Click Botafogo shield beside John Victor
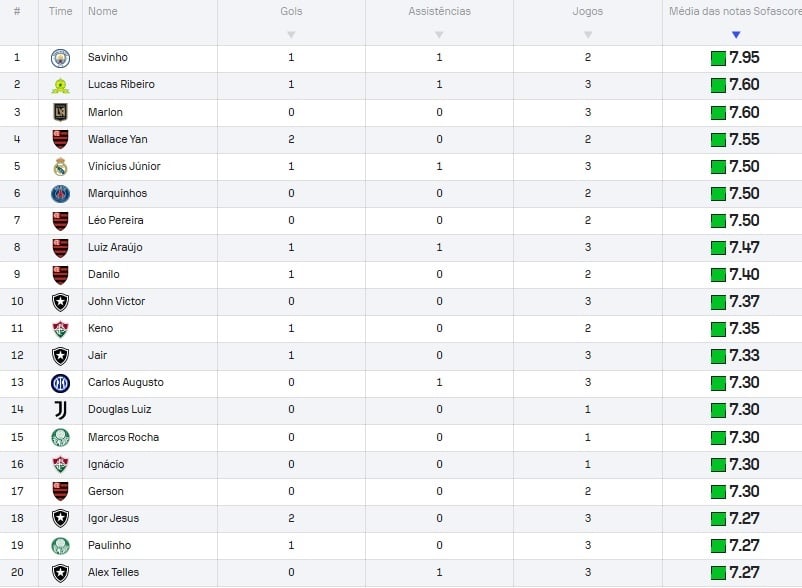802x588 pixels. point(60,302)
